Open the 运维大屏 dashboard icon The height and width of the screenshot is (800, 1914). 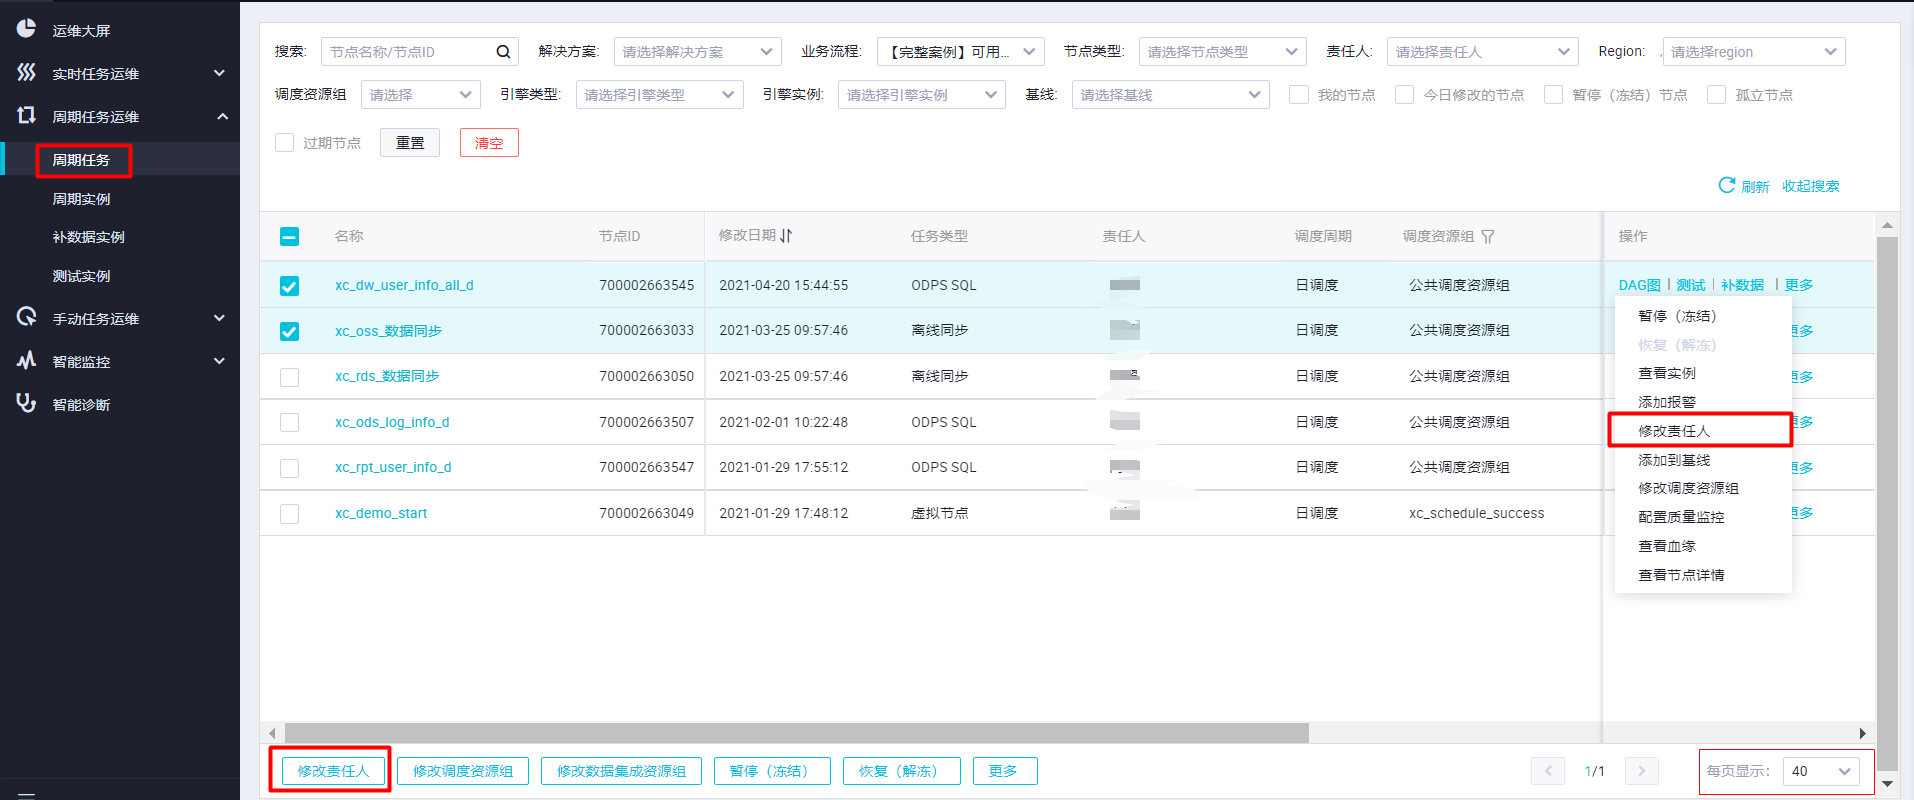point(26,29)
